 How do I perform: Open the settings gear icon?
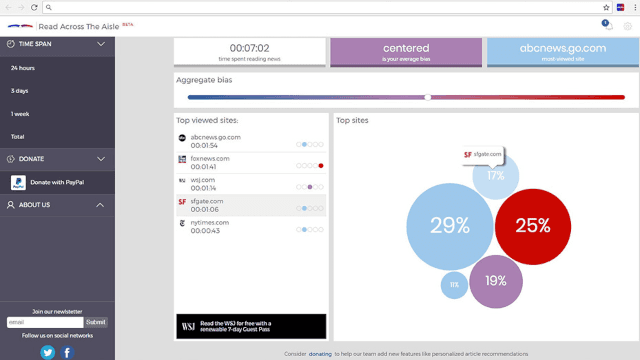(627, 26)
